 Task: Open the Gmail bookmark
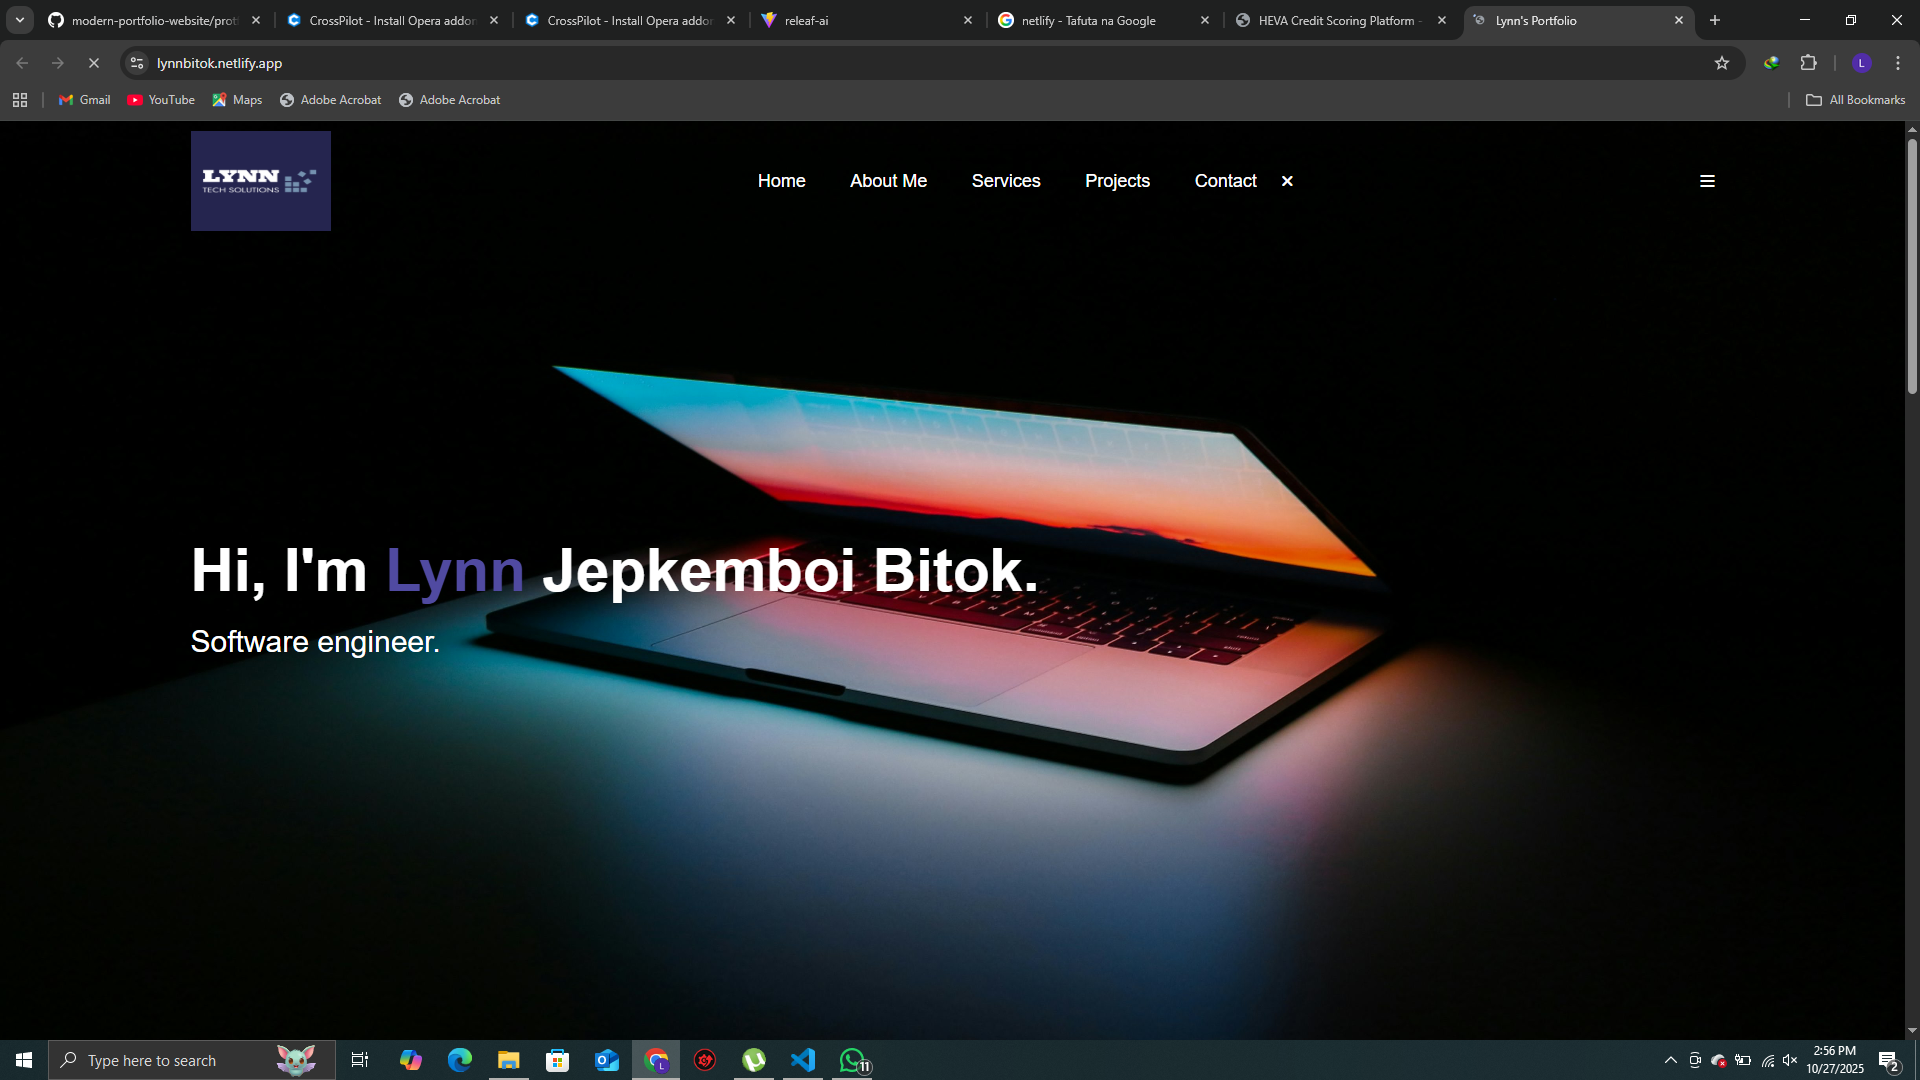coord(85,100)
